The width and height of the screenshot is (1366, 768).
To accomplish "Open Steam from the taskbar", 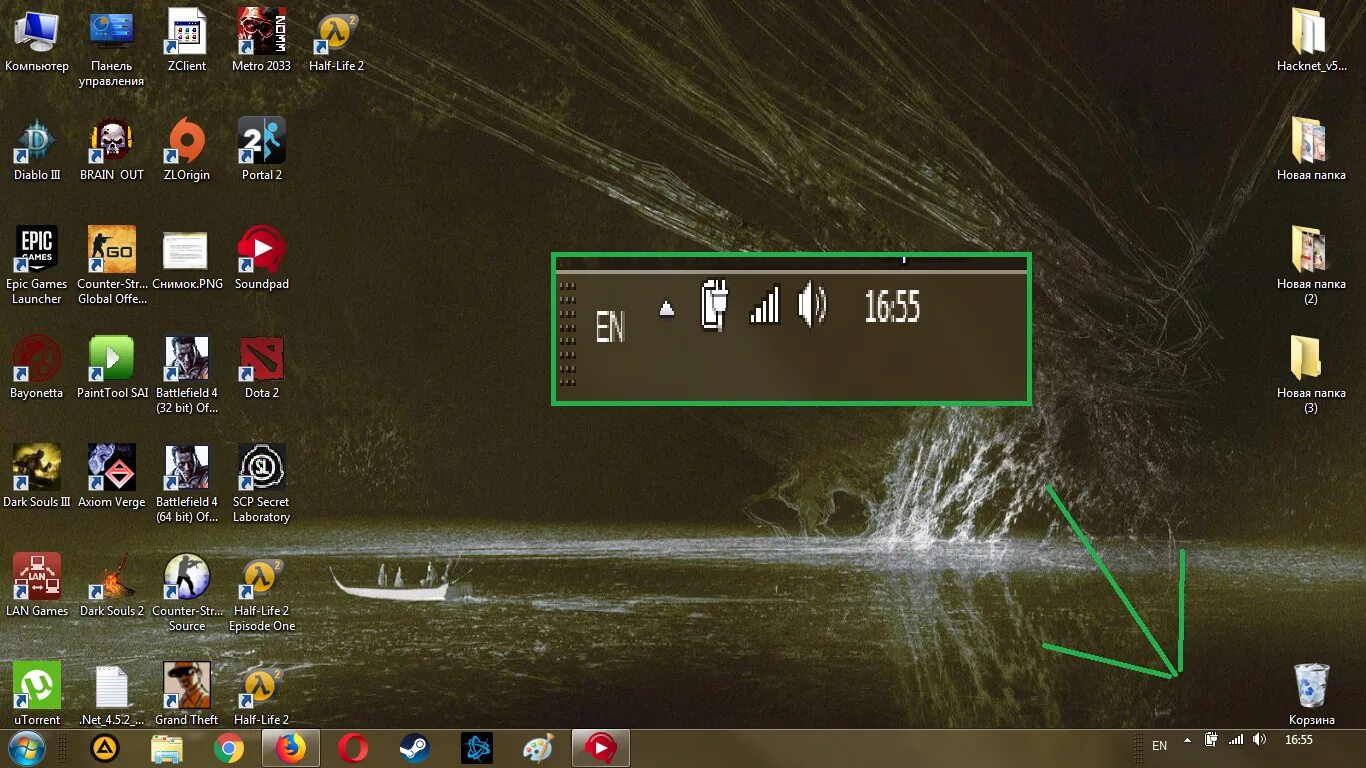I will point(414,748).
